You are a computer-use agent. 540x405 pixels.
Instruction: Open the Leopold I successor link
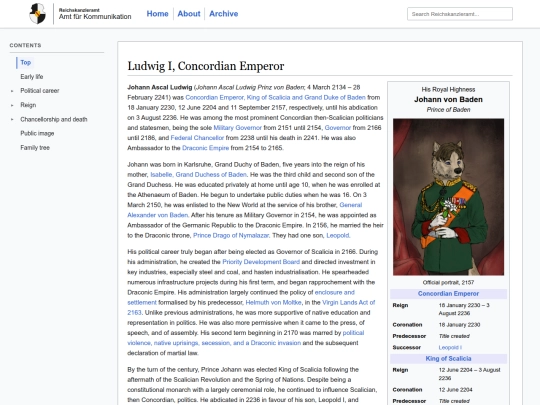click(x=450, y=347)
